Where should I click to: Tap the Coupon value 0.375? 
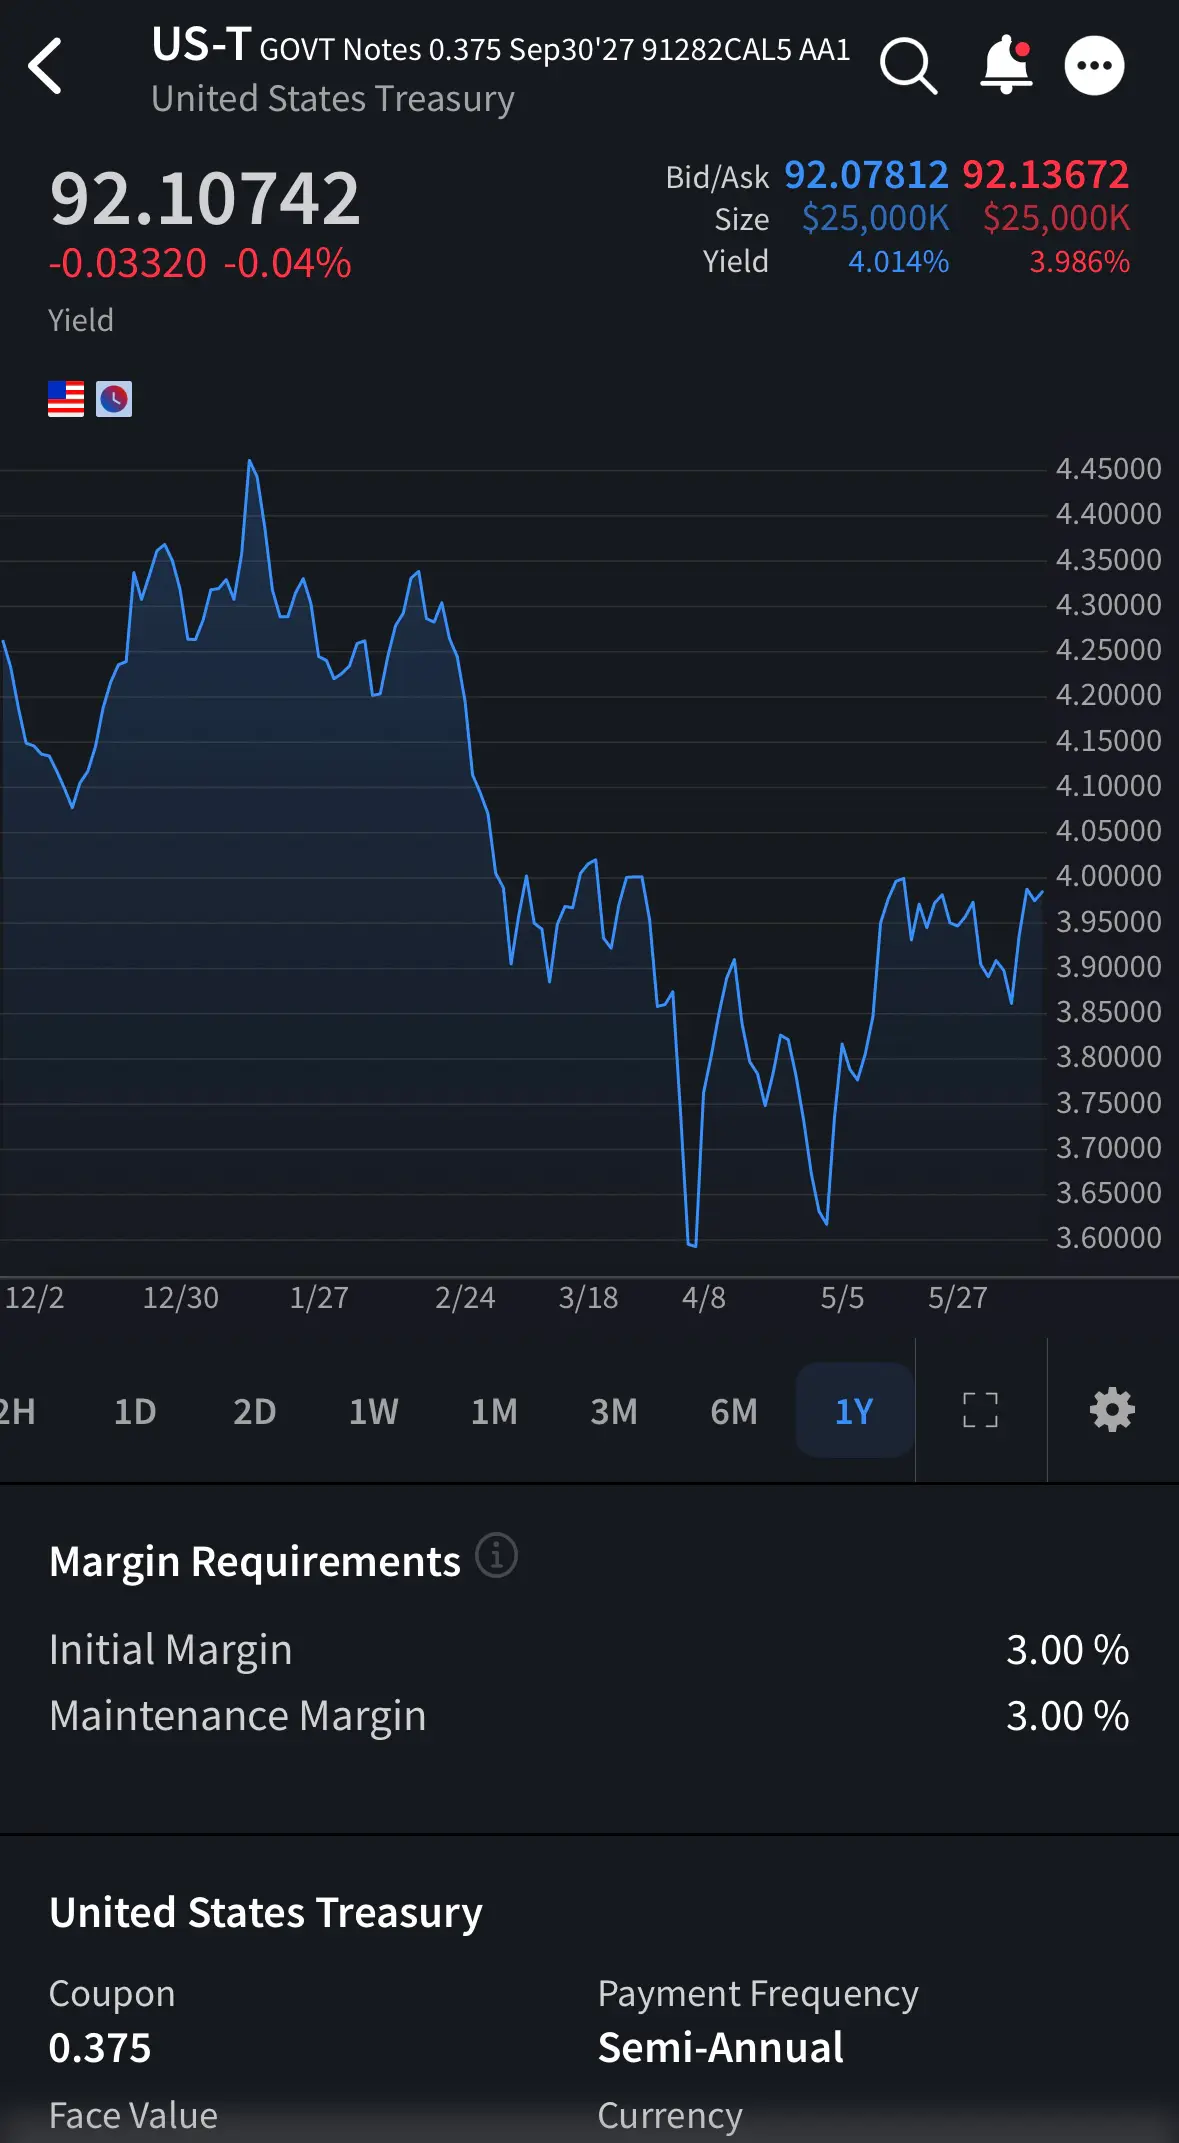[100, 2048]
